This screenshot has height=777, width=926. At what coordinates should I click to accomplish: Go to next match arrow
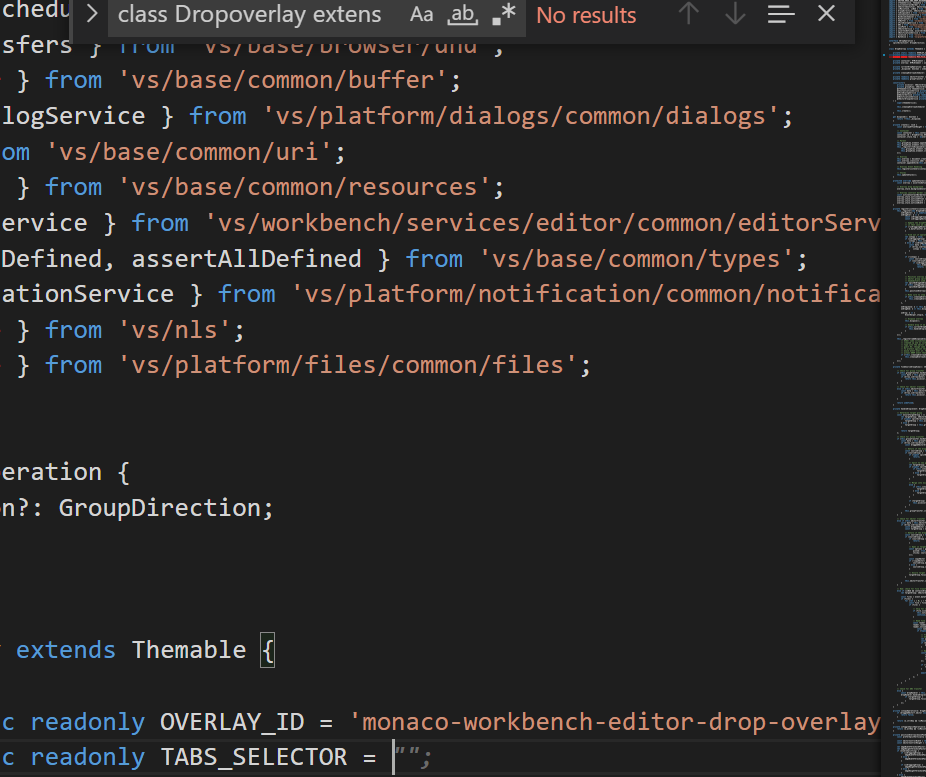point(735,14)
